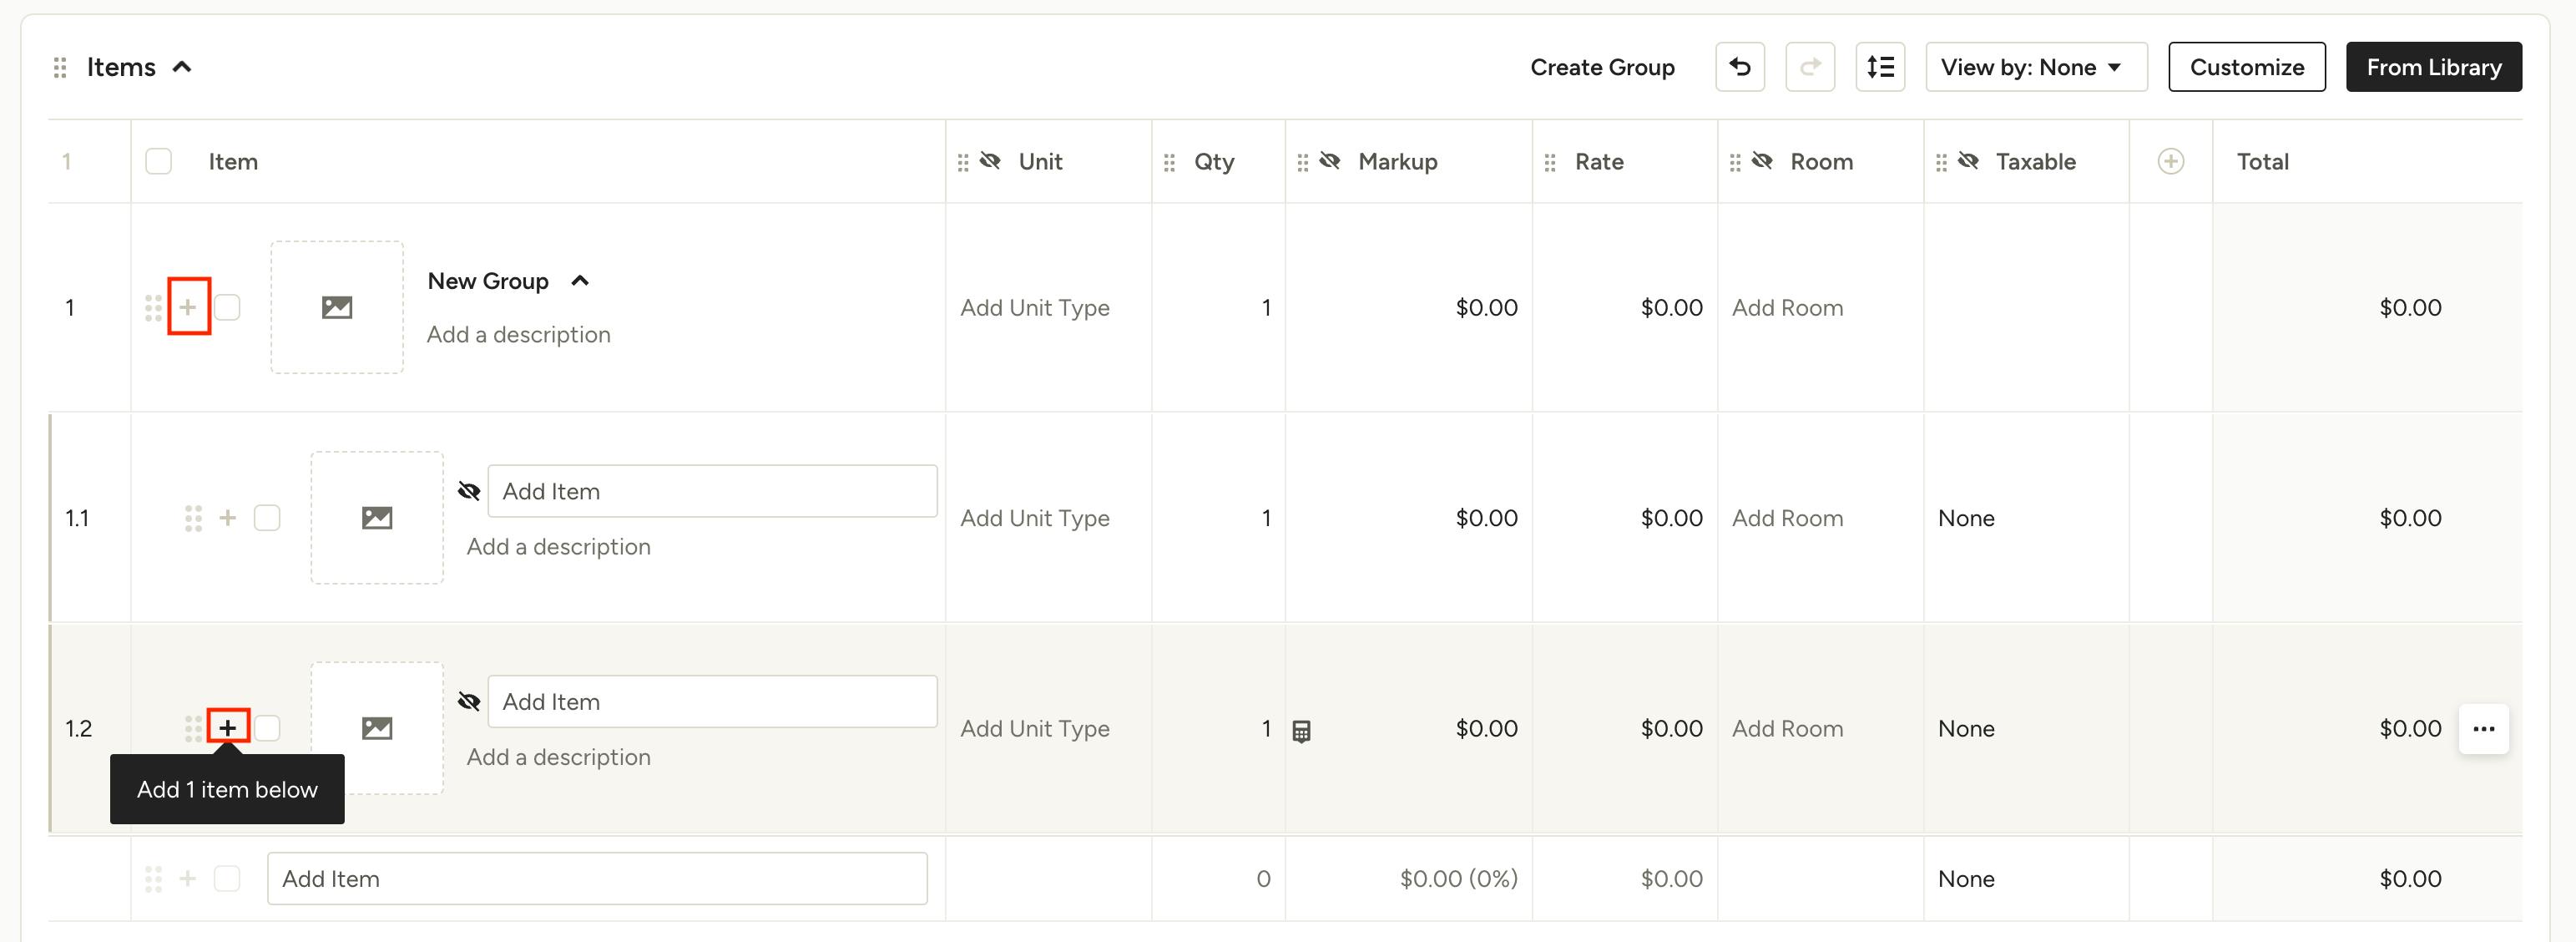Click the From Library button
The height and width of the screenshot is (942, 2576).
2434,66
